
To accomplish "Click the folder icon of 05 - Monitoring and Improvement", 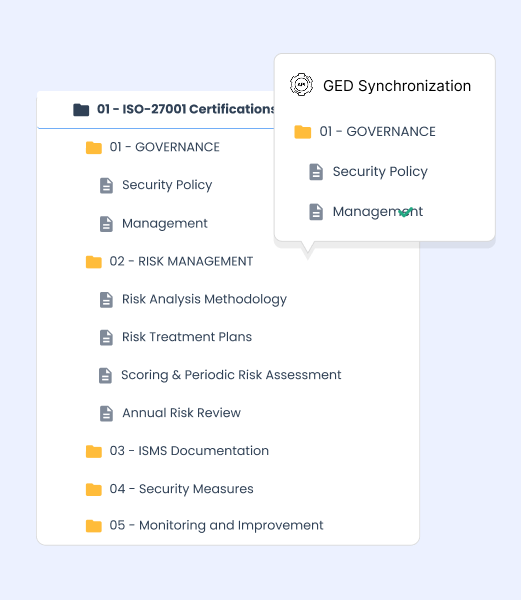I will (x=94, y=526).
